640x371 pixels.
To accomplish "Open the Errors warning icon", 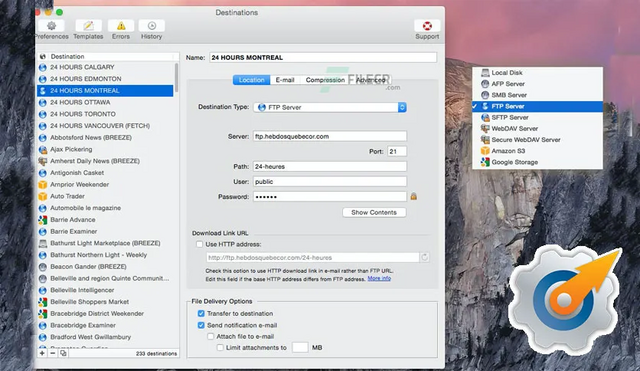I will pyautogui.click(x=121, y=26).
